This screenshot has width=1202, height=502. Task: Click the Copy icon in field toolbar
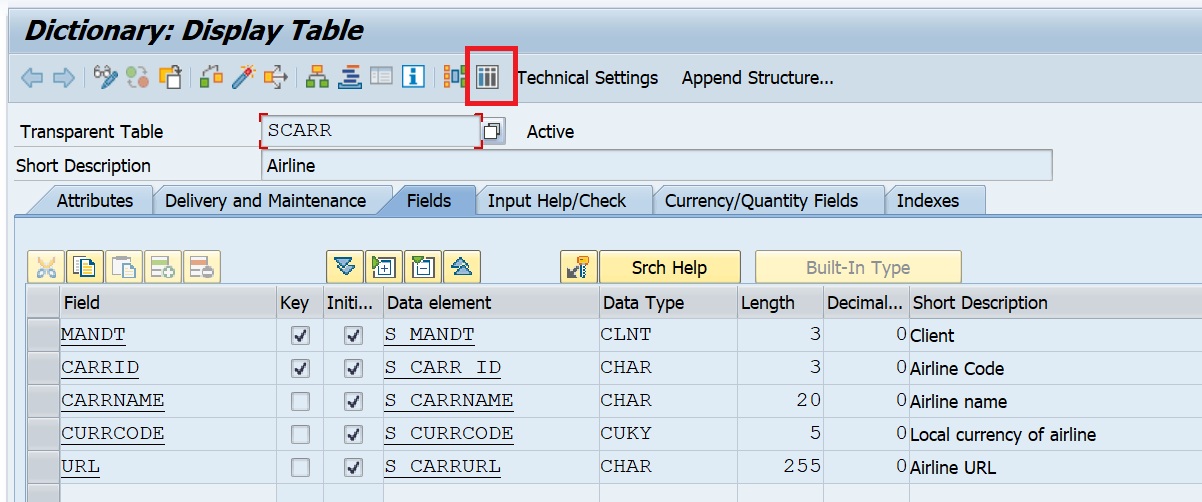pyautogui.click(x=85, y=267)
